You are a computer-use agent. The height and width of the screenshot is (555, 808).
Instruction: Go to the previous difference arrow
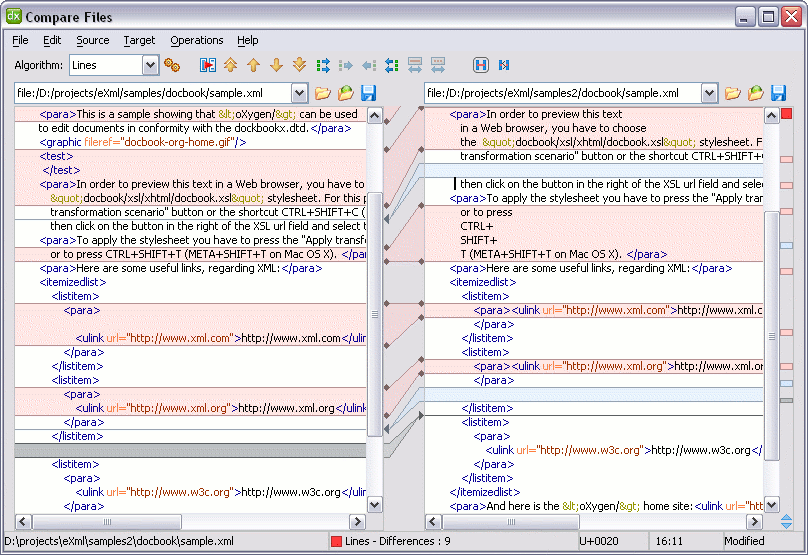coord(254,65)
